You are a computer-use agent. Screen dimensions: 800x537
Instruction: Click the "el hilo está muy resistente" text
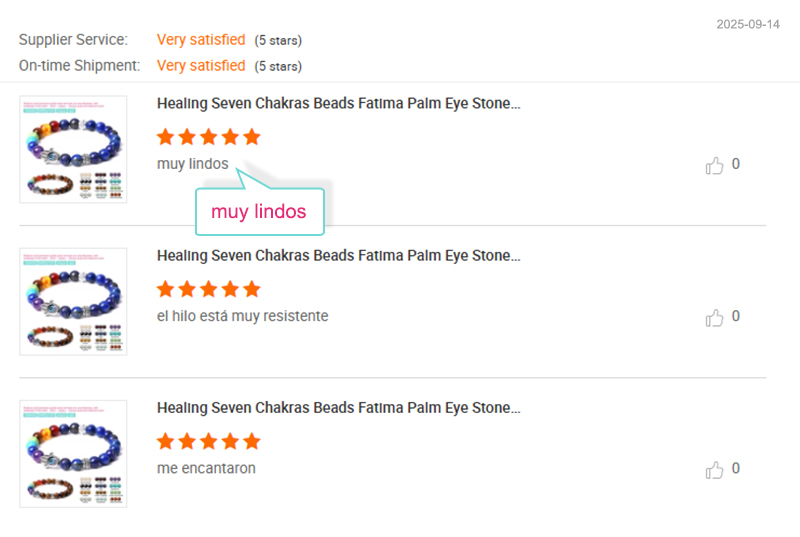[x=242, y=316]
